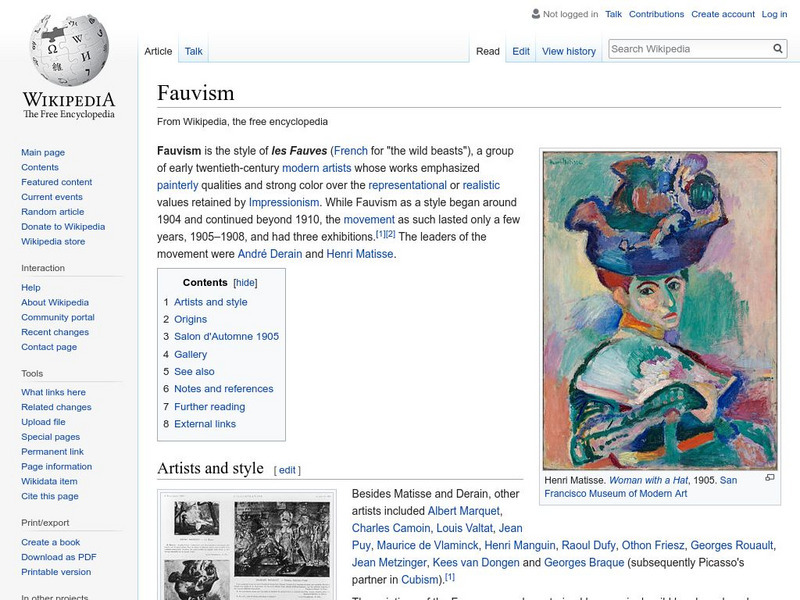Open the user Talk link in top bar
Screen dimensions: 800x600
613,14
